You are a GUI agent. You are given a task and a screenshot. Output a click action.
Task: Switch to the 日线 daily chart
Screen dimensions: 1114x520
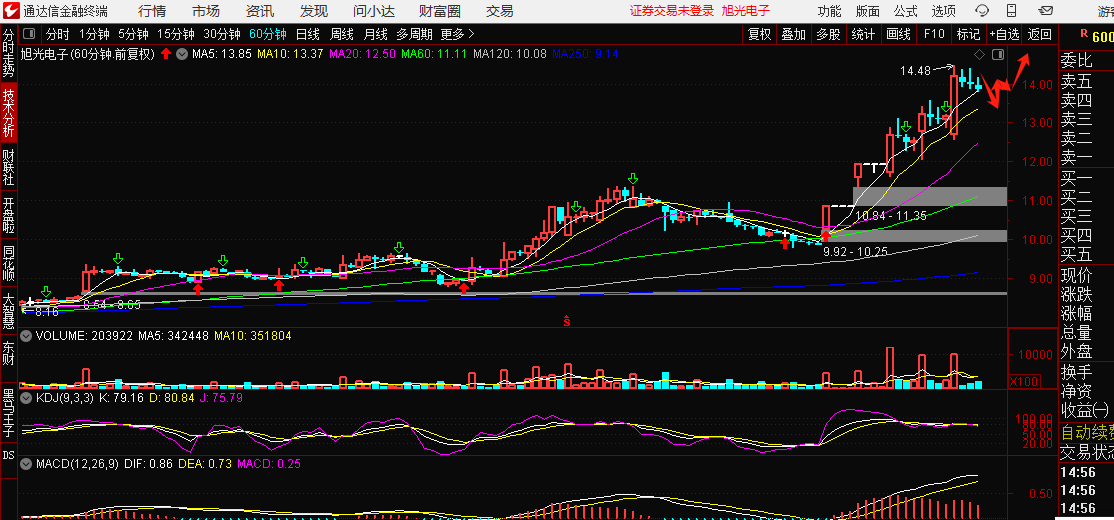(x=308, y=34)
